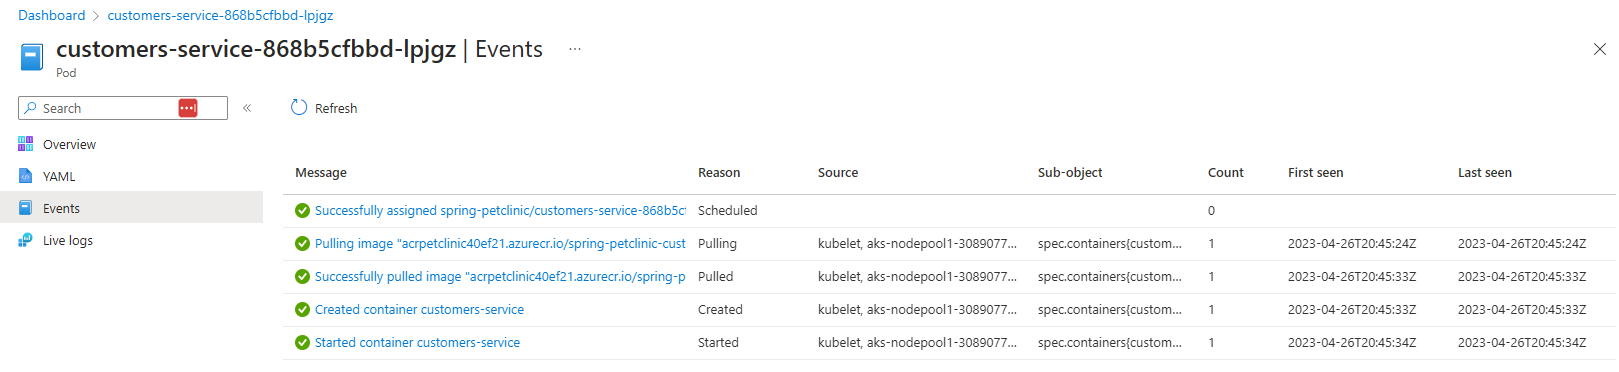Sort by the Count column header
Viewport: 1619px width, 372px height.
click(x=1225, y=172)
